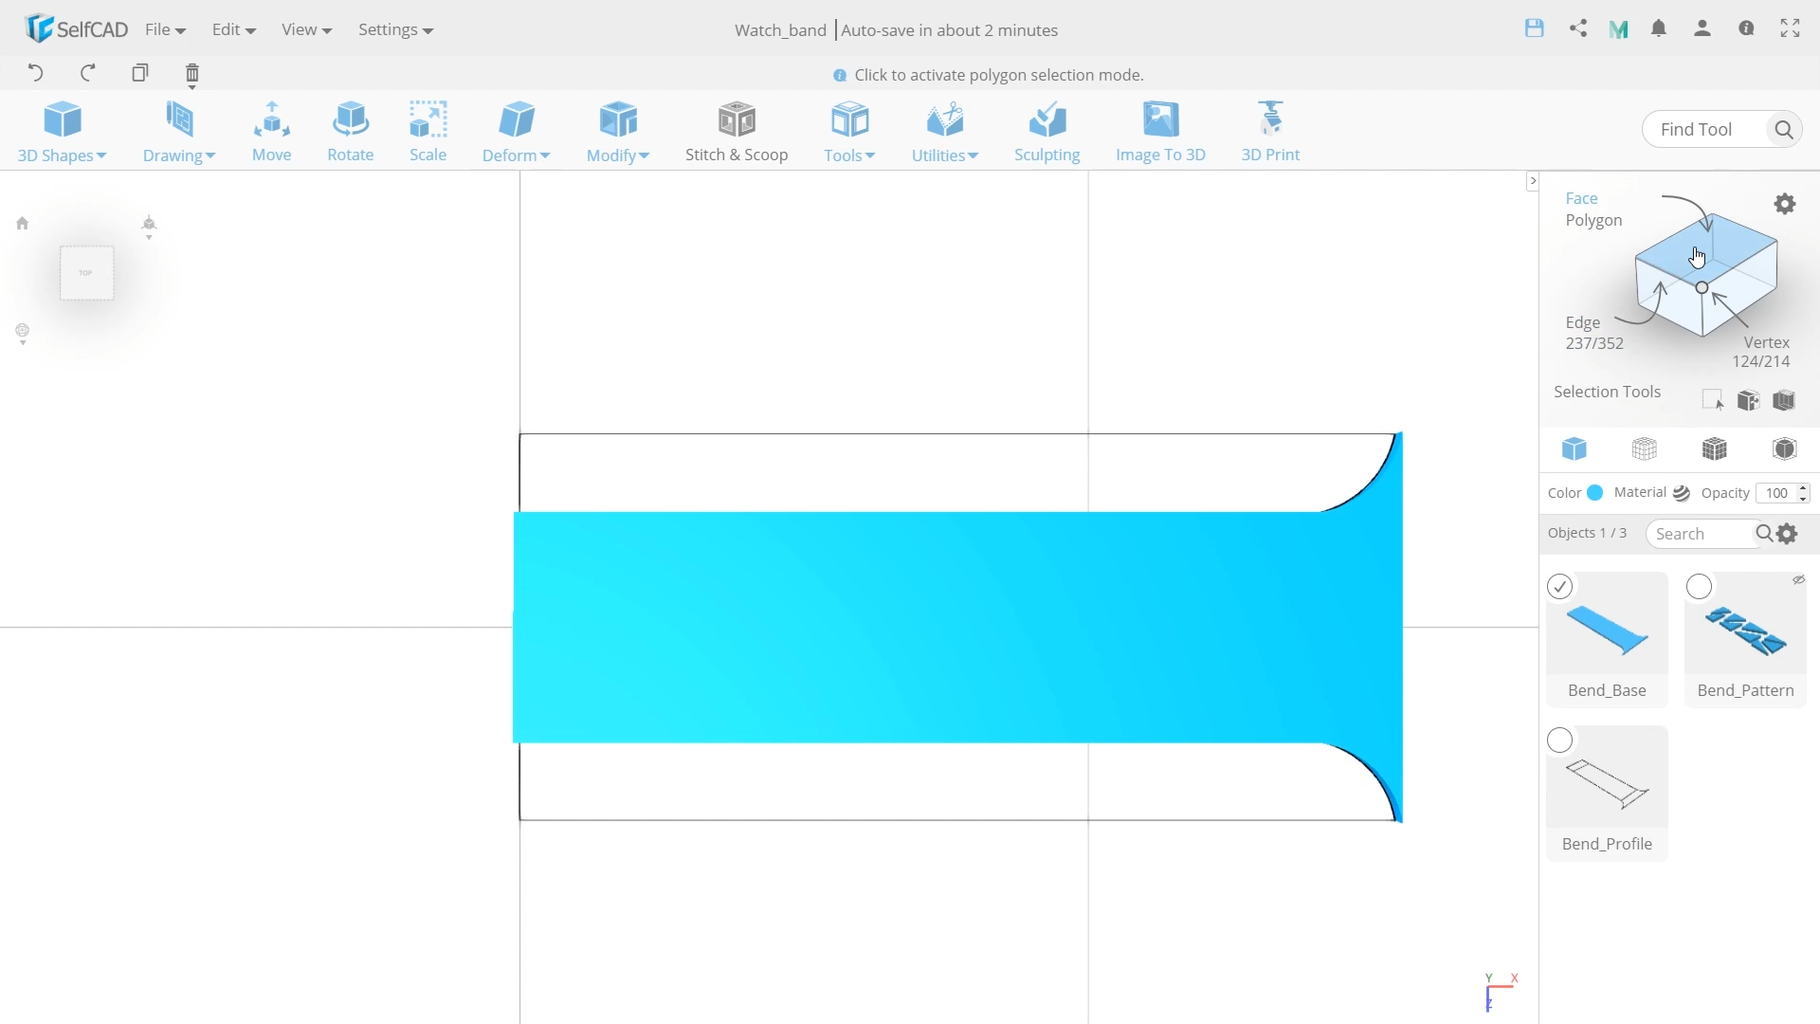The height and width of the screenshot is (1024, 1820).
Task: Open the 3D Print tool
Action: 1270,131
